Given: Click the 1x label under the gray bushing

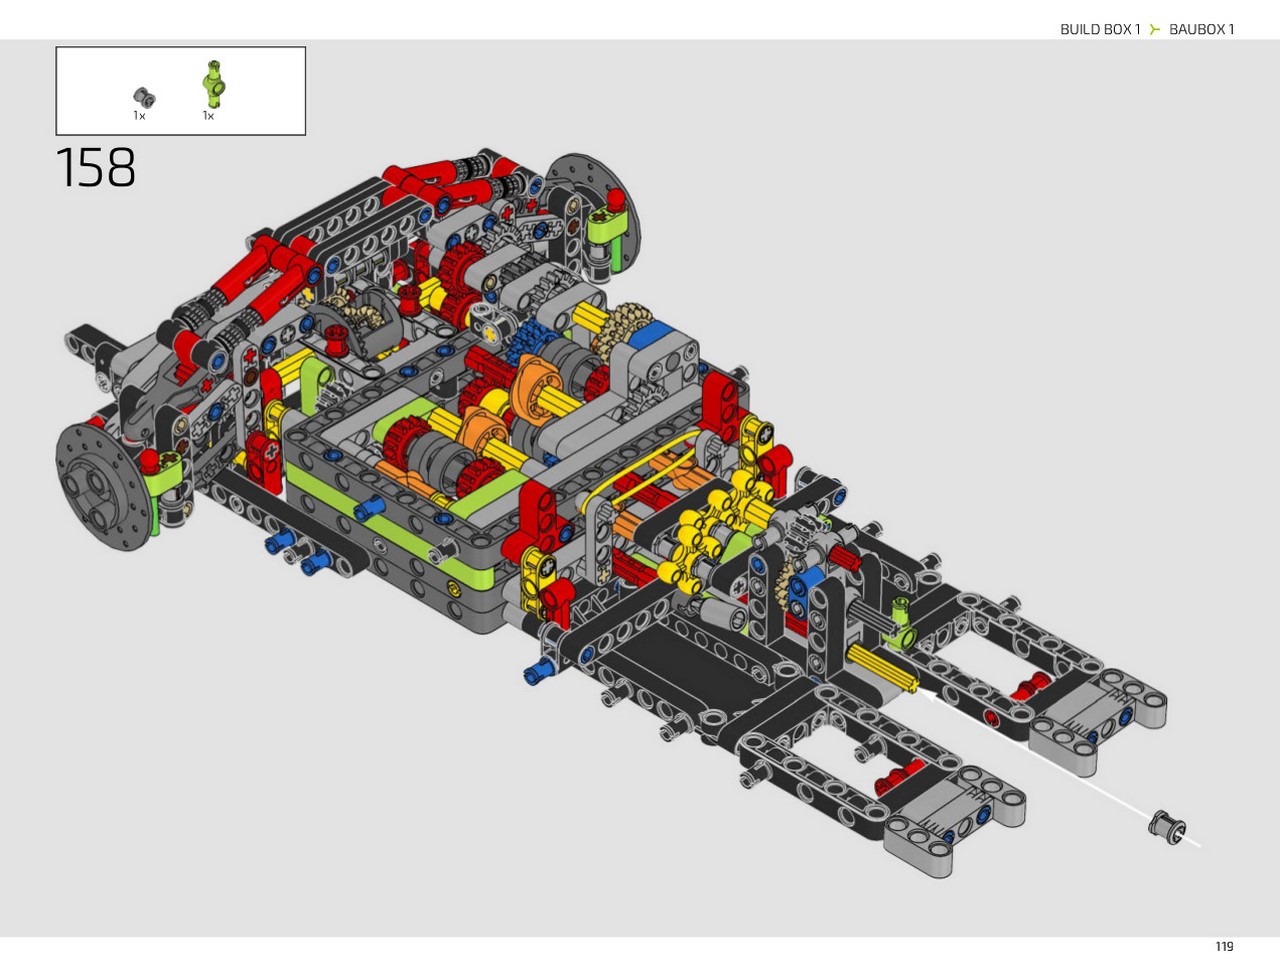Looking at the screenshot, I should pos(139,116).
